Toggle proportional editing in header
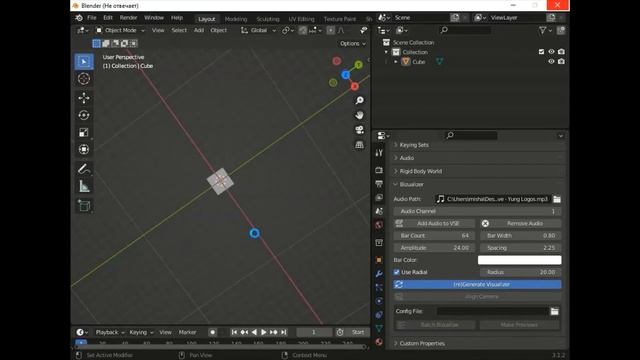 click(x=330, y=30)
